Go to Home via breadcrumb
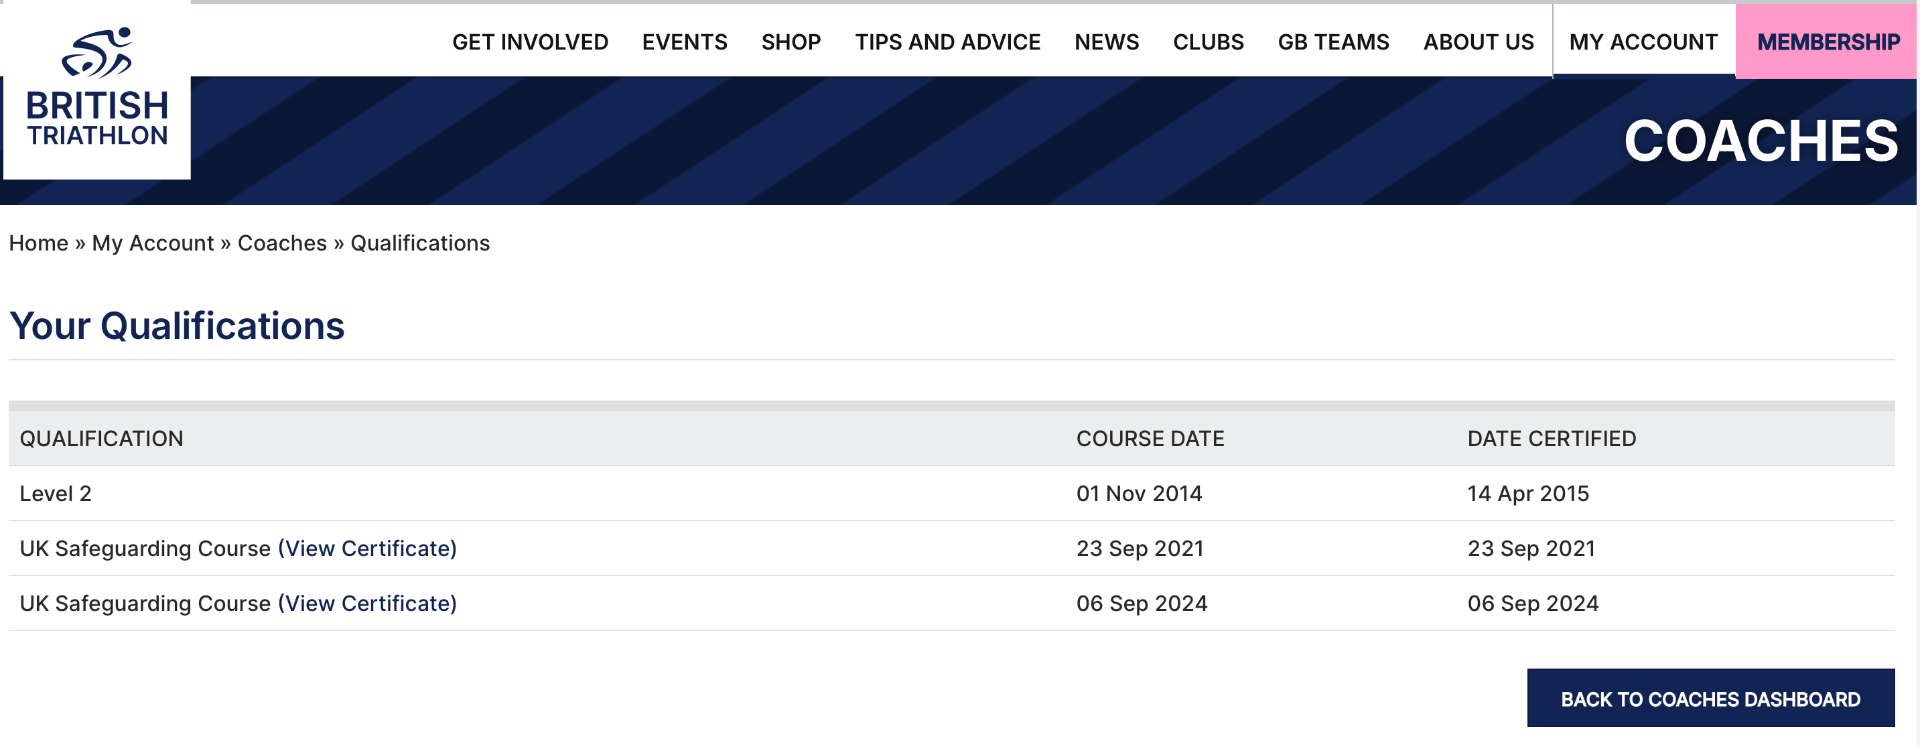Viewport: 1920px width, 747px height. pyautogui.click(x=38, y=243)
